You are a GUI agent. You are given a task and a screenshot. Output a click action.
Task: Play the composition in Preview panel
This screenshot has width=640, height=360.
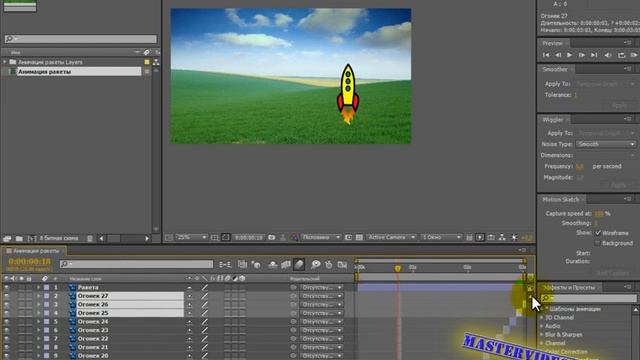(569, 55)
